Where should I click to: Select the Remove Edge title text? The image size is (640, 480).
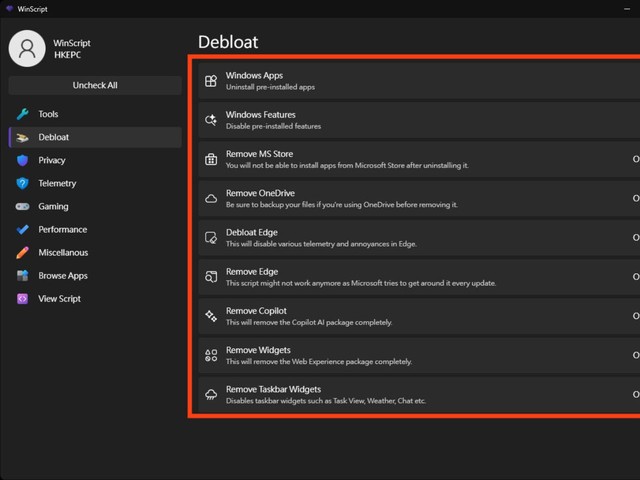252,271
